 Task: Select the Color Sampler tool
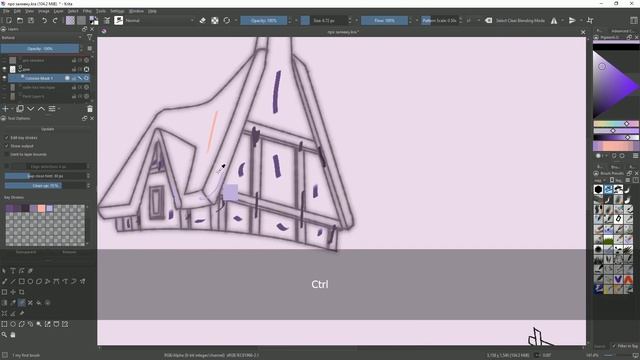(13, 303)
